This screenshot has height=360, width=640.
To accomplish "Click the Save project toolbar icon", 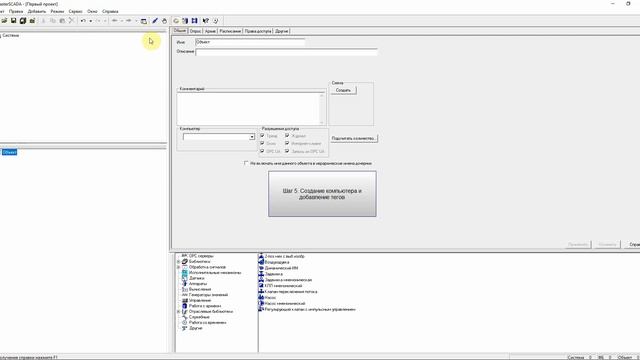I will (x=13, y=21).
